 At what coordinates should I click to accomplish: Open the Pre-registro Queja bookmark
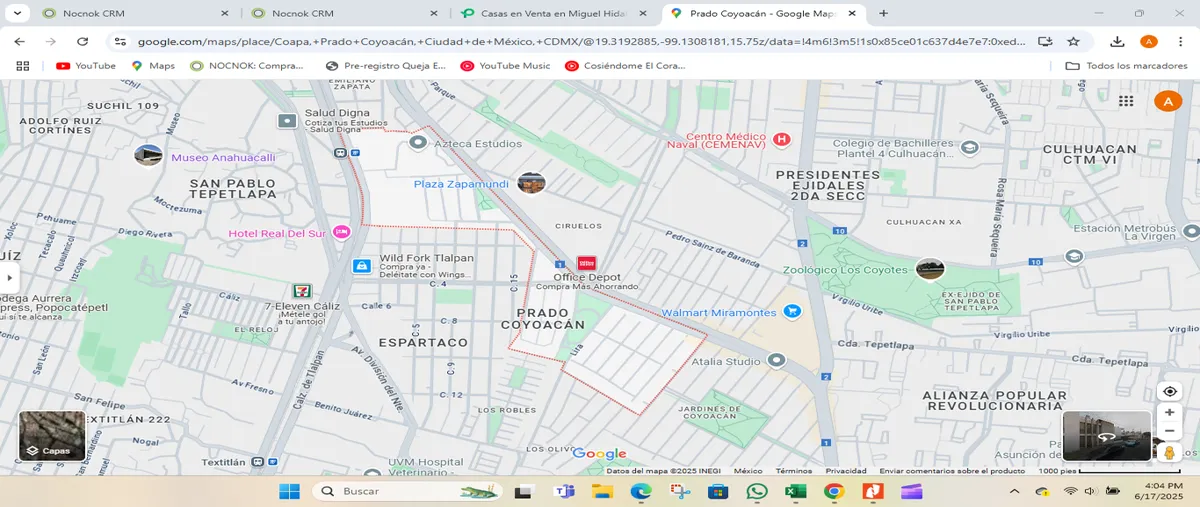point(386,66)
